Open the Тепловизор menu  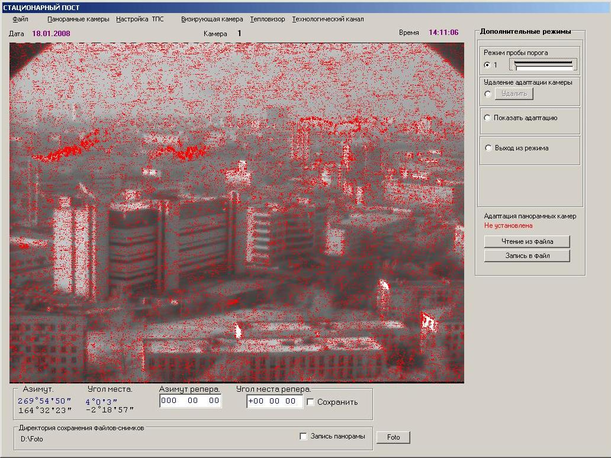pyautogui.click(x=267, y=19)
